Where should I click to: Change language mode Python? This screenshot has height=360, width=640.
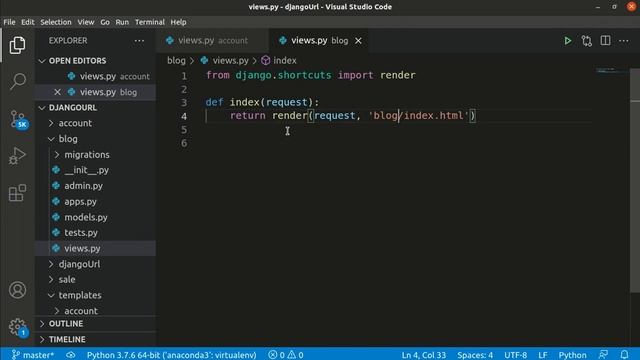(572, 355)
